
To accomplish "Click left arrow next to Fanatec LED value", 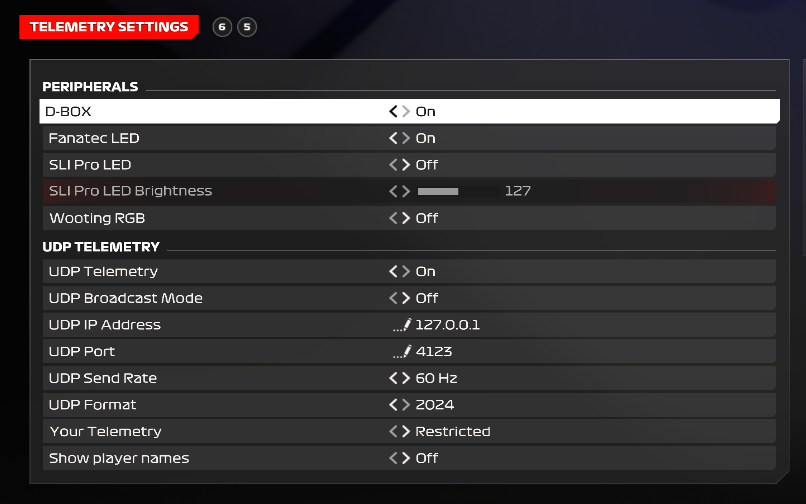I will point(394,138).
